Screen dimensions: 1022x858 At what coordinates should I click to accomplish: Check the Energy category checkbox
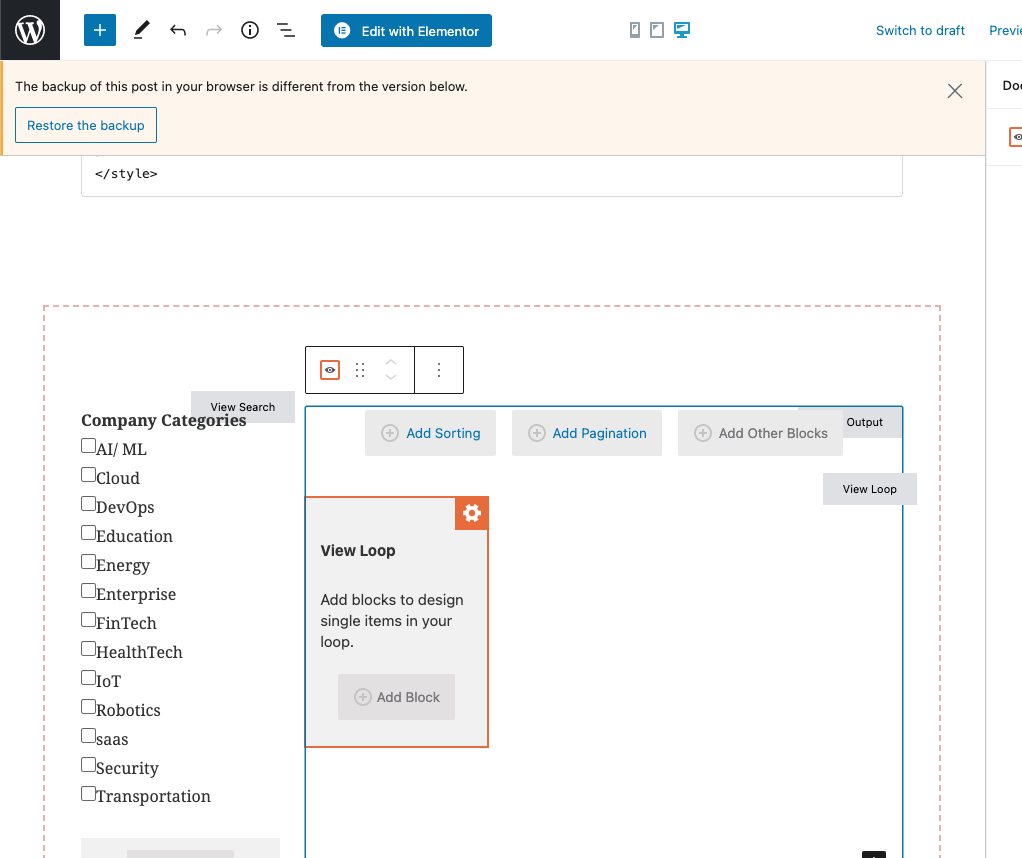pos(89,561)
